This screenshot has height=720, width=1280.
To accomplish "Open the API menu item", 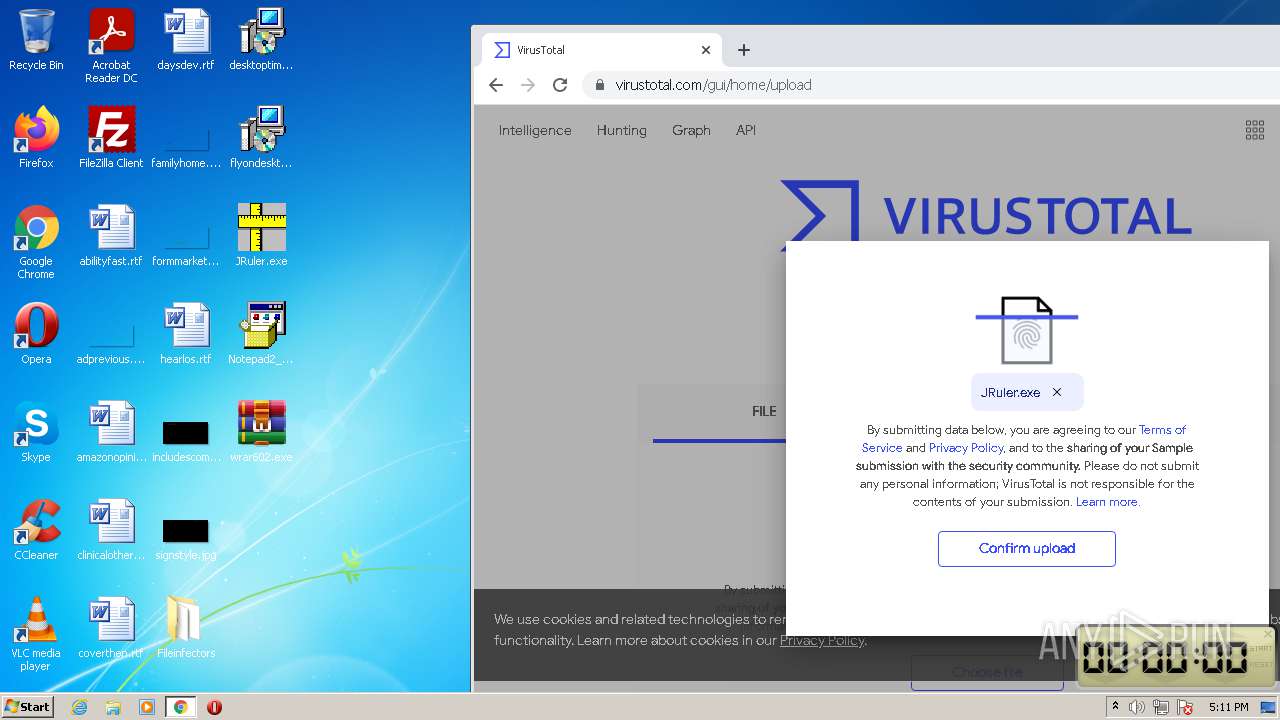I will point(746,130).
